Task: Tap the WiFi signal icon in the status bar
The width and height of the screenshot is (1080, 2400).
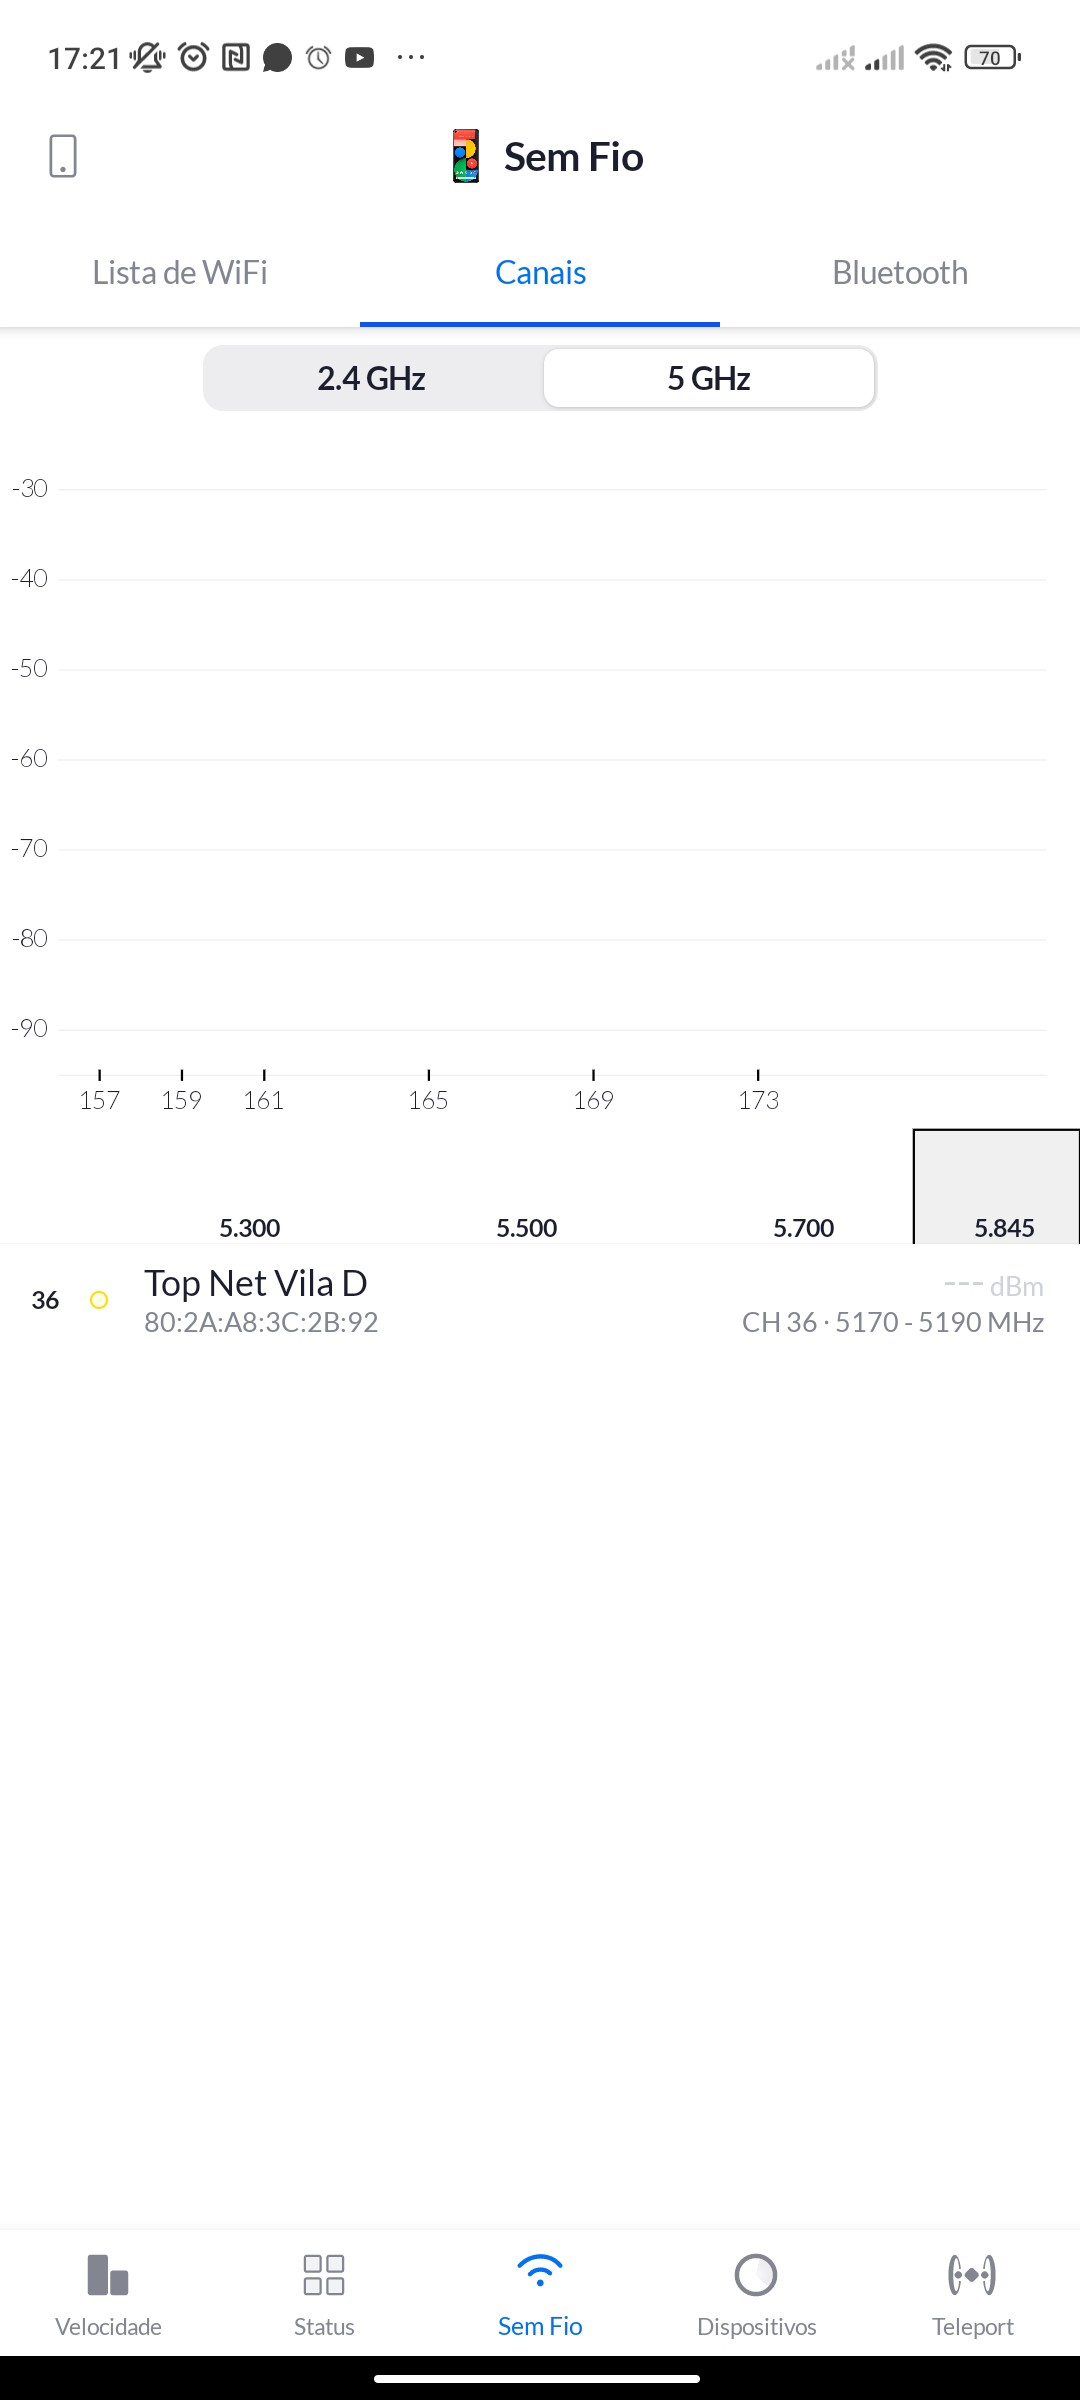Action: [933, 58]
